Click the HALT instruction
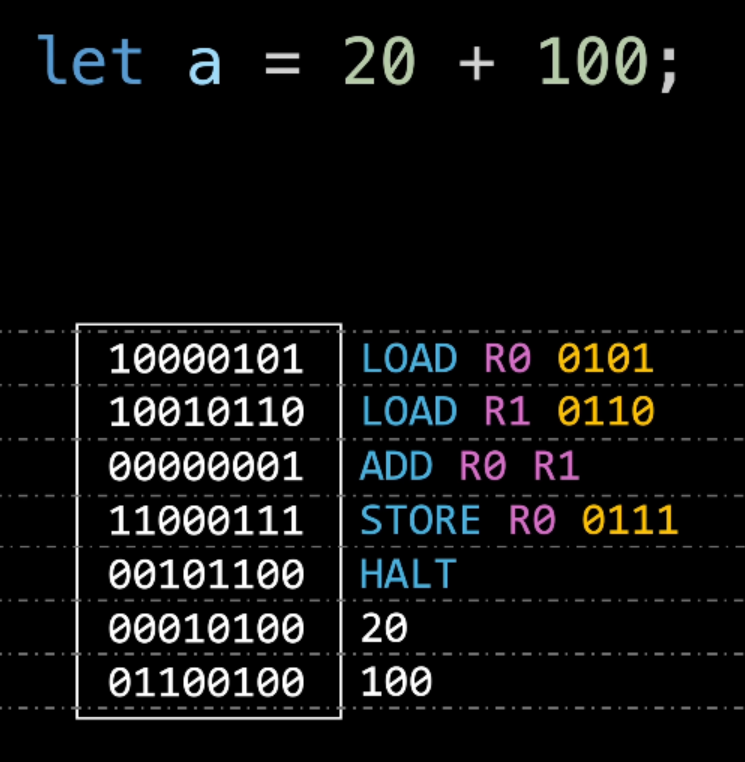The image size is (745, 762). (x=409, y=574)
